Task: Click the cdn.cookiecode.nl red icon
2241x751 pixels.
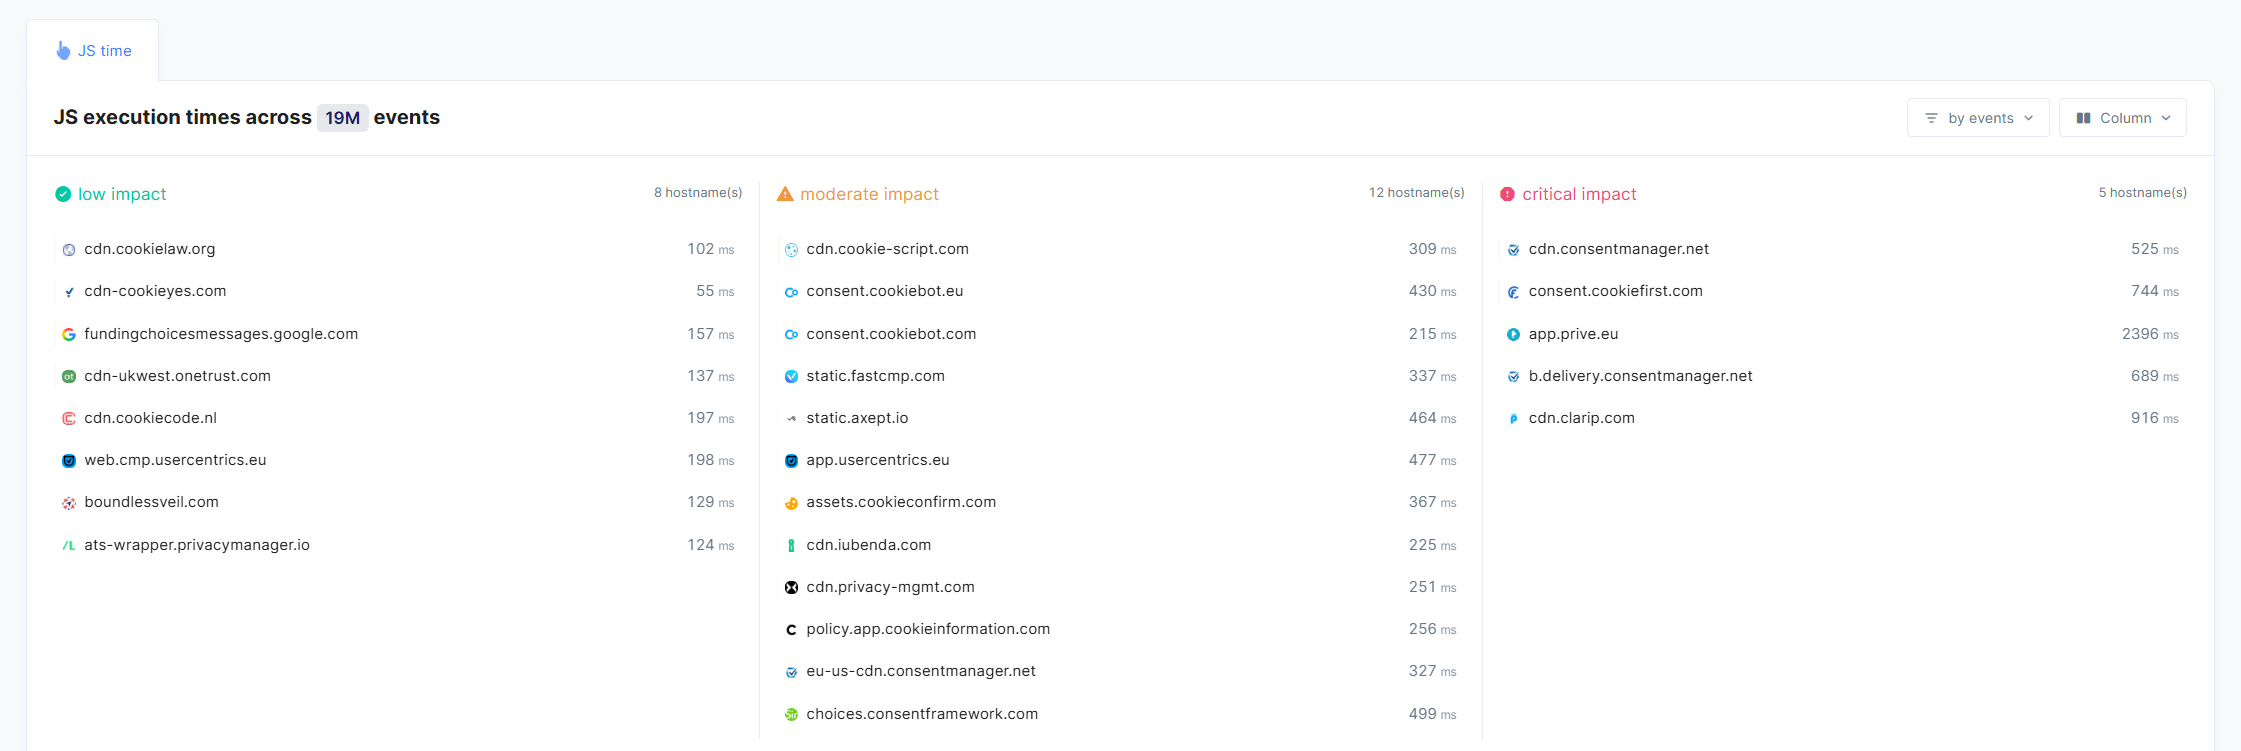Action: [69, 418]
